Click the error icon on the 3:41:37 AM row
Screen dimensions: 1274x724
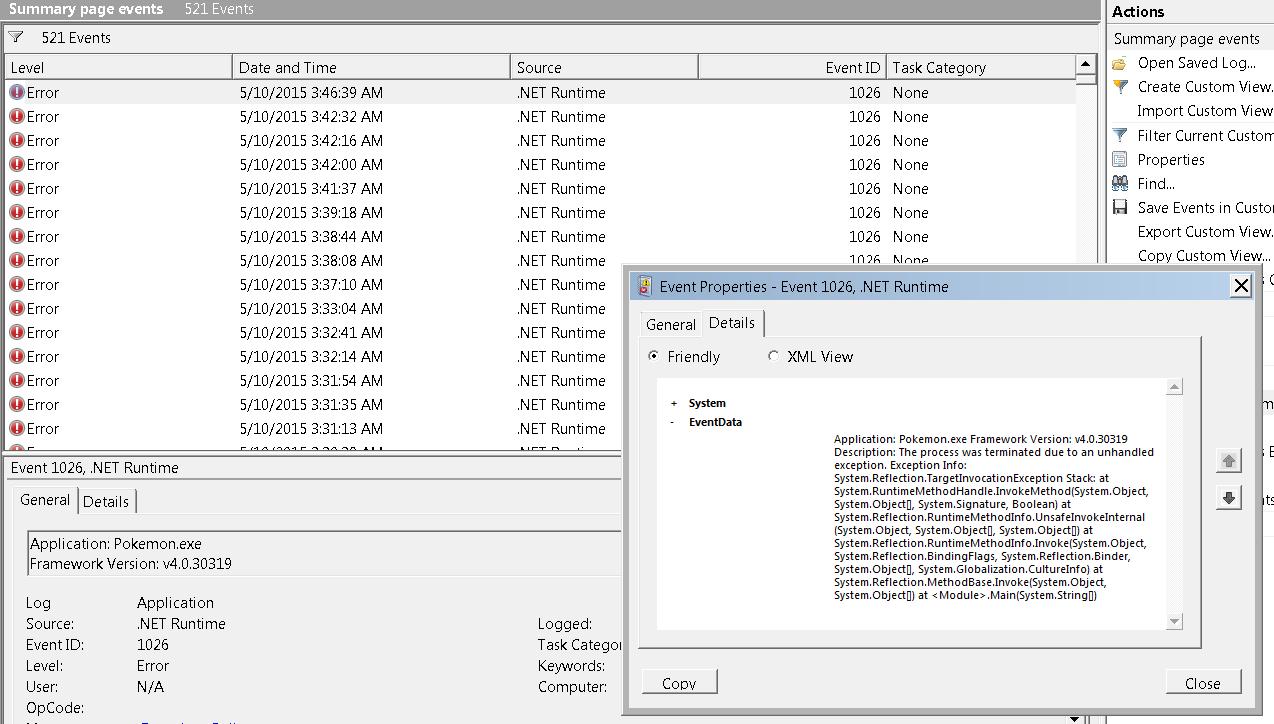pos(17,188)
